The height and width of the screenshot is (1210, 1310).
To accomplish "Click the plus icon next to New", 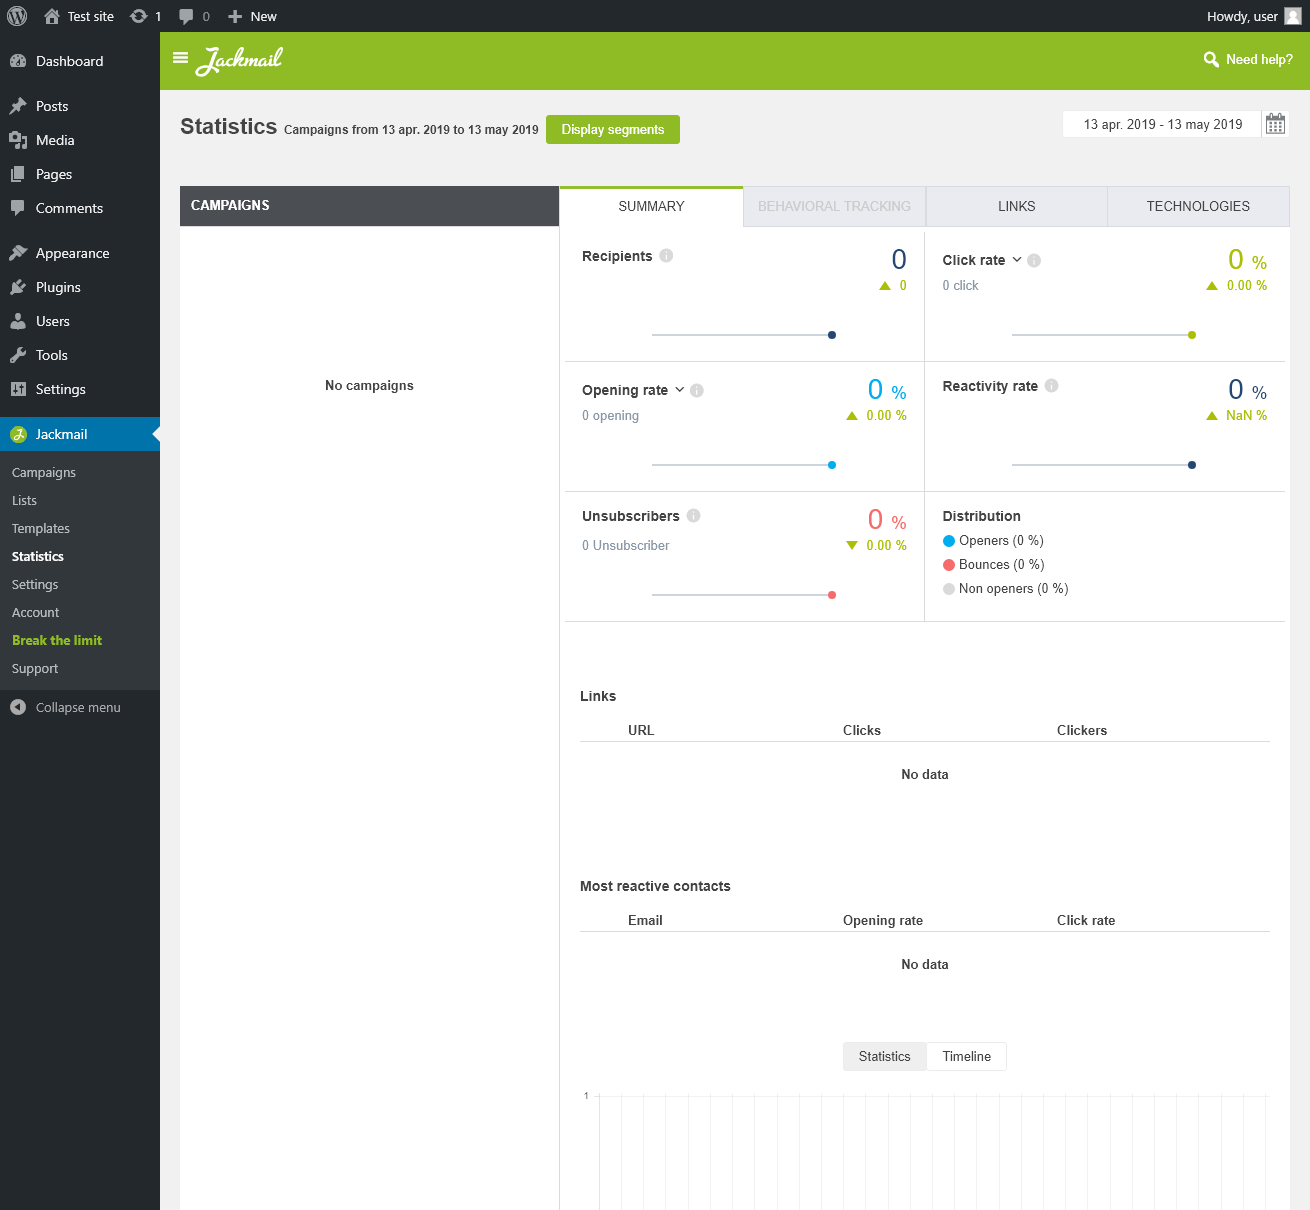I will click(x=235, y=16).
